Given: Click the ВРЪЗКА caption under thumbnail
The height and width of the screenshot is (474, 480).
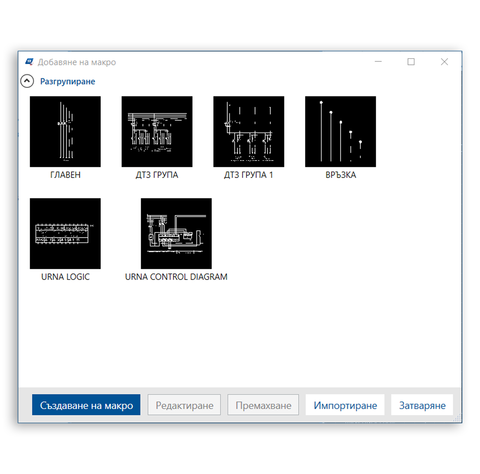Looking at the screenshot, I should [341, 175].
